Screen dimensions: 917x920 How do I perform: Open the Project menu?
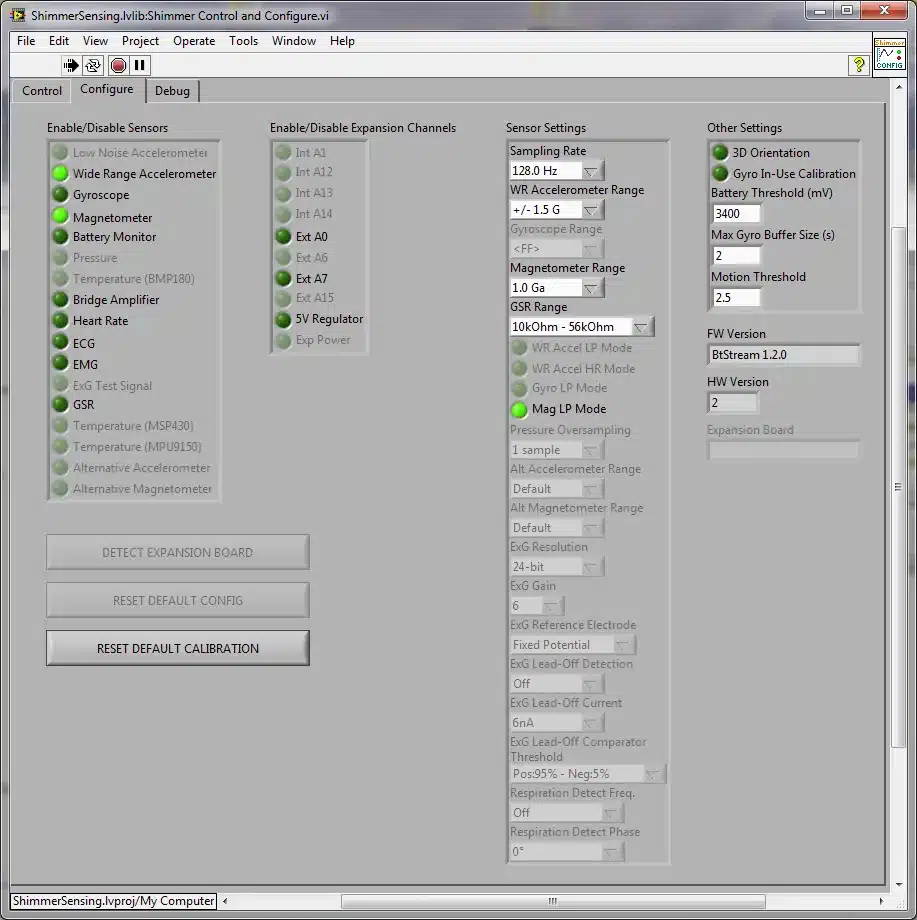140,41
